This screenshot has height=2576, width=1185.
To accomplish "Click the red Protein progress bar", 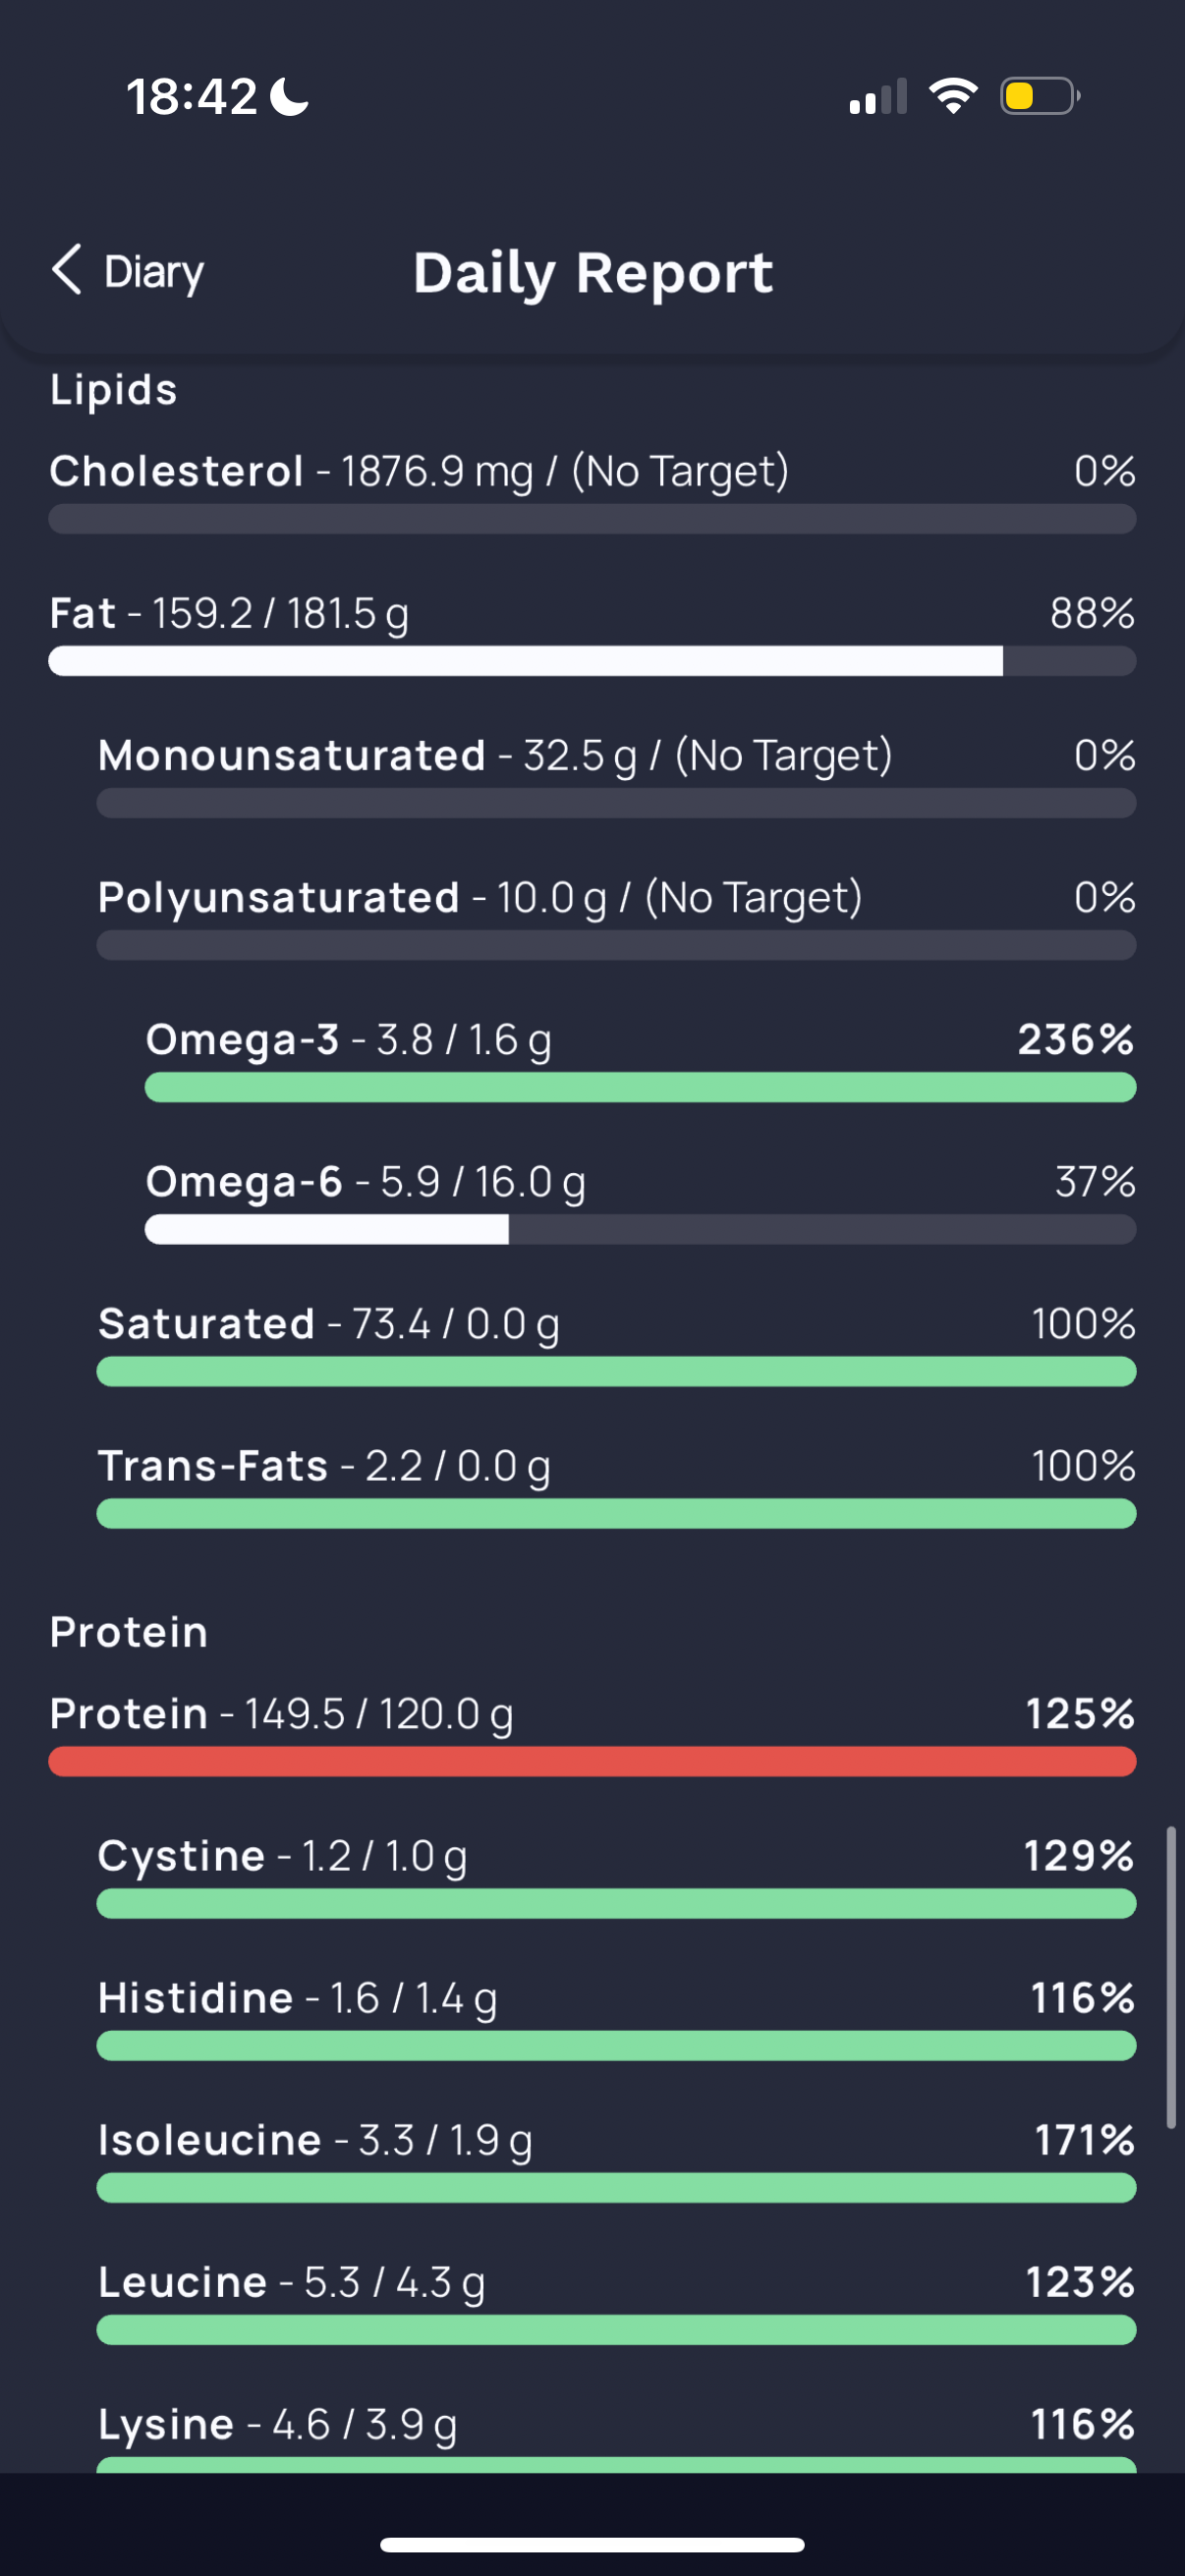I will click(x=592, y=1761).
